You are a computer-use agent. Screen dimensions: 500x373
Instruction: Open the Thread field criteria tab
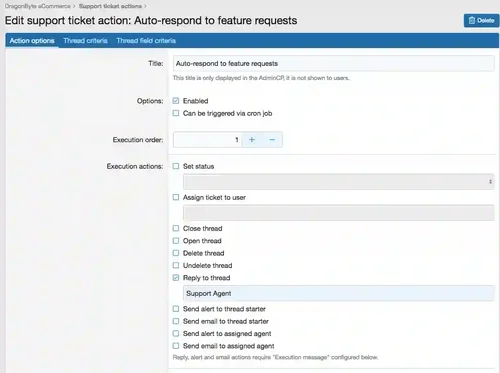(146, 41)
